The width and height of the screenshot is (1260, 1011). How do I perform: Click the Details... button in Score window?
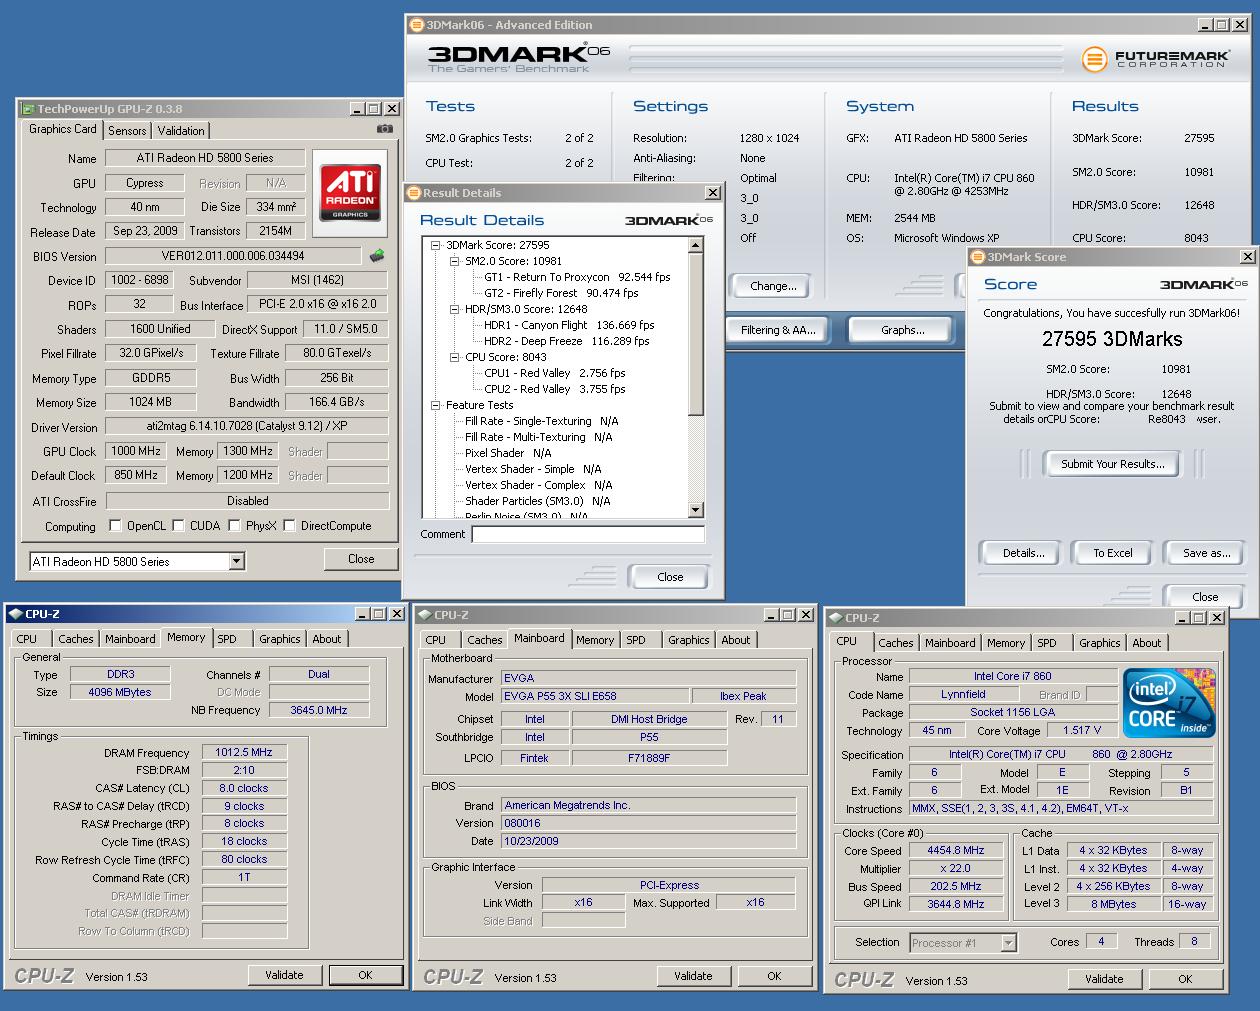pyautogui.click(x=1023, y=553)
